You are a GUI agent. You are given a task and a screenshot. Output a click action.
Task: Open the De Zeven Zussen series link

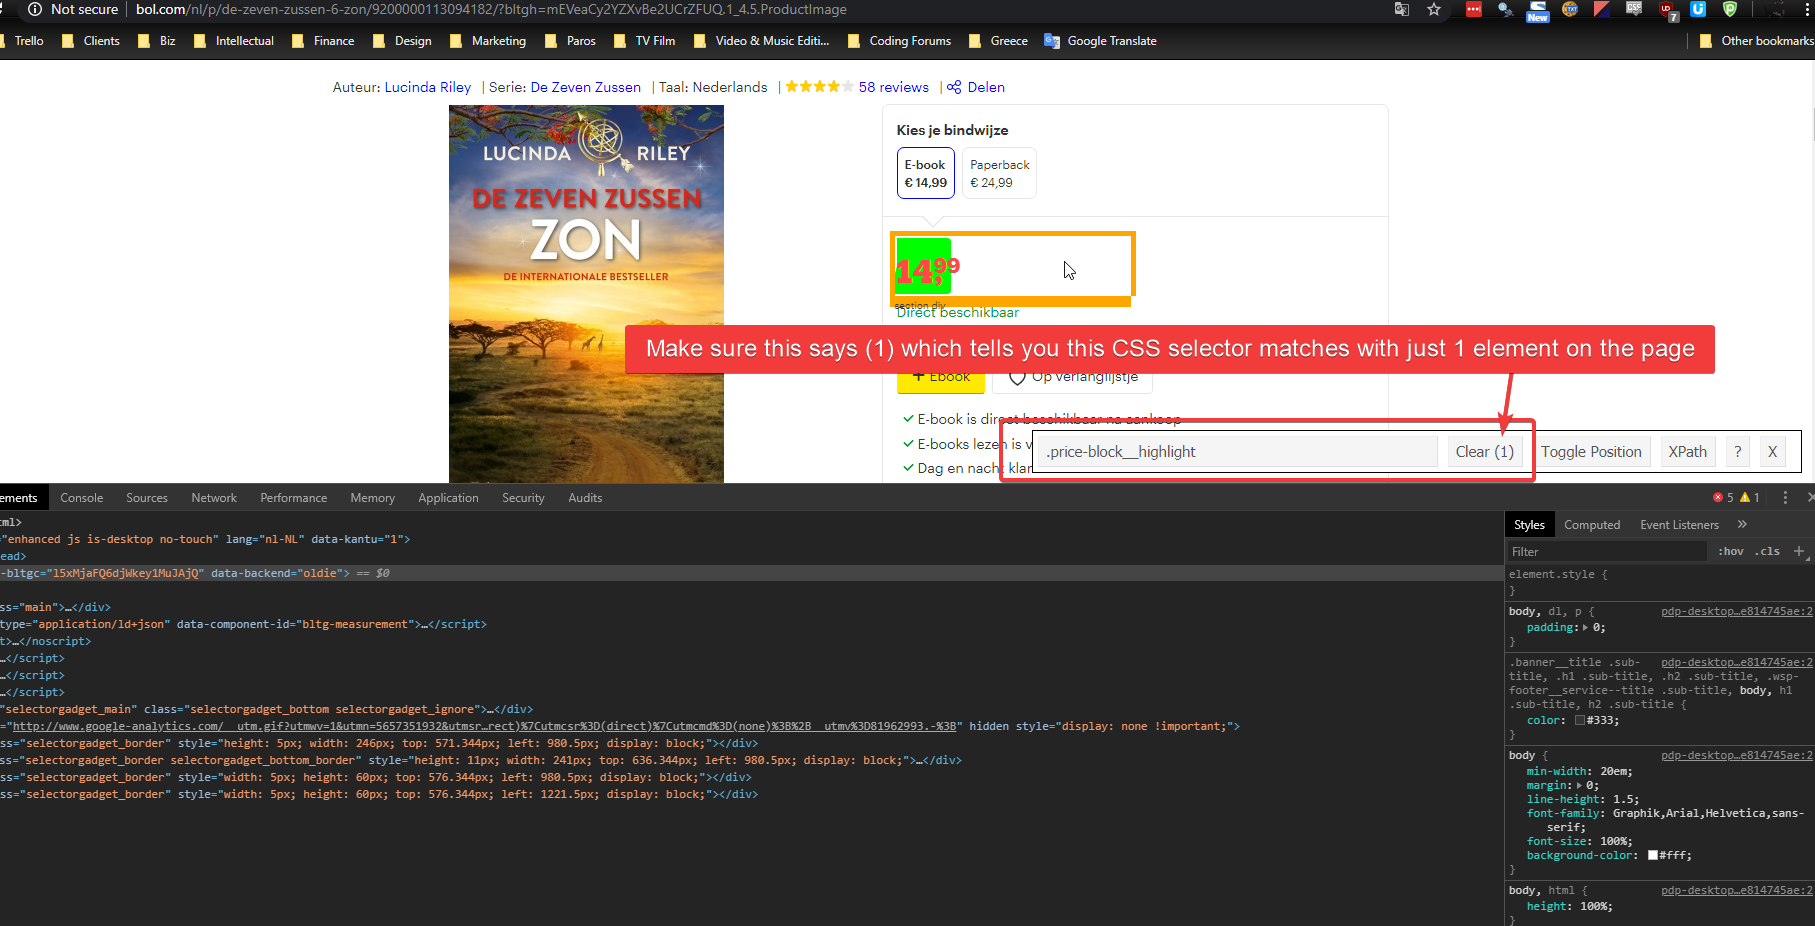[586, 87]
